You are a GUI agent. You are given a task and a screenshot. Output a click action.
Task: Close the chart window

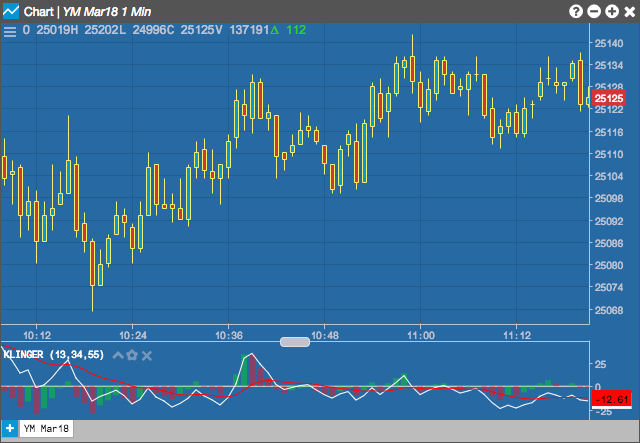click(x=630, y=11)
